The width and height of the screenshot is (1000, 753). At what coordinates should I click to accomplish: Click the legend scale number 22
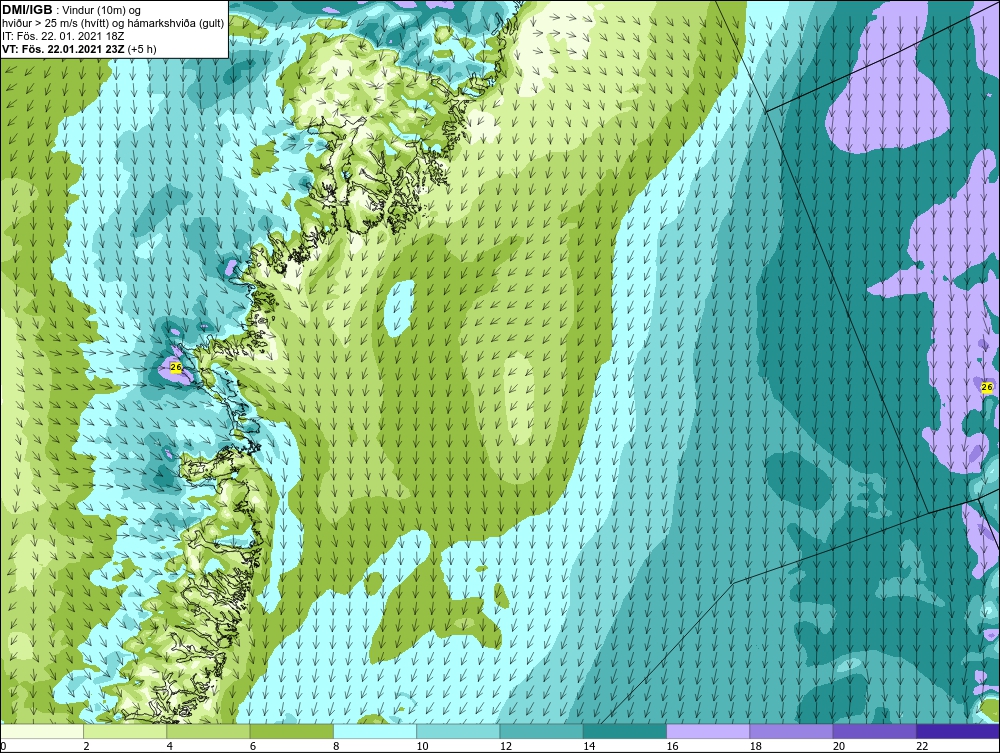(x=922, y=746)
